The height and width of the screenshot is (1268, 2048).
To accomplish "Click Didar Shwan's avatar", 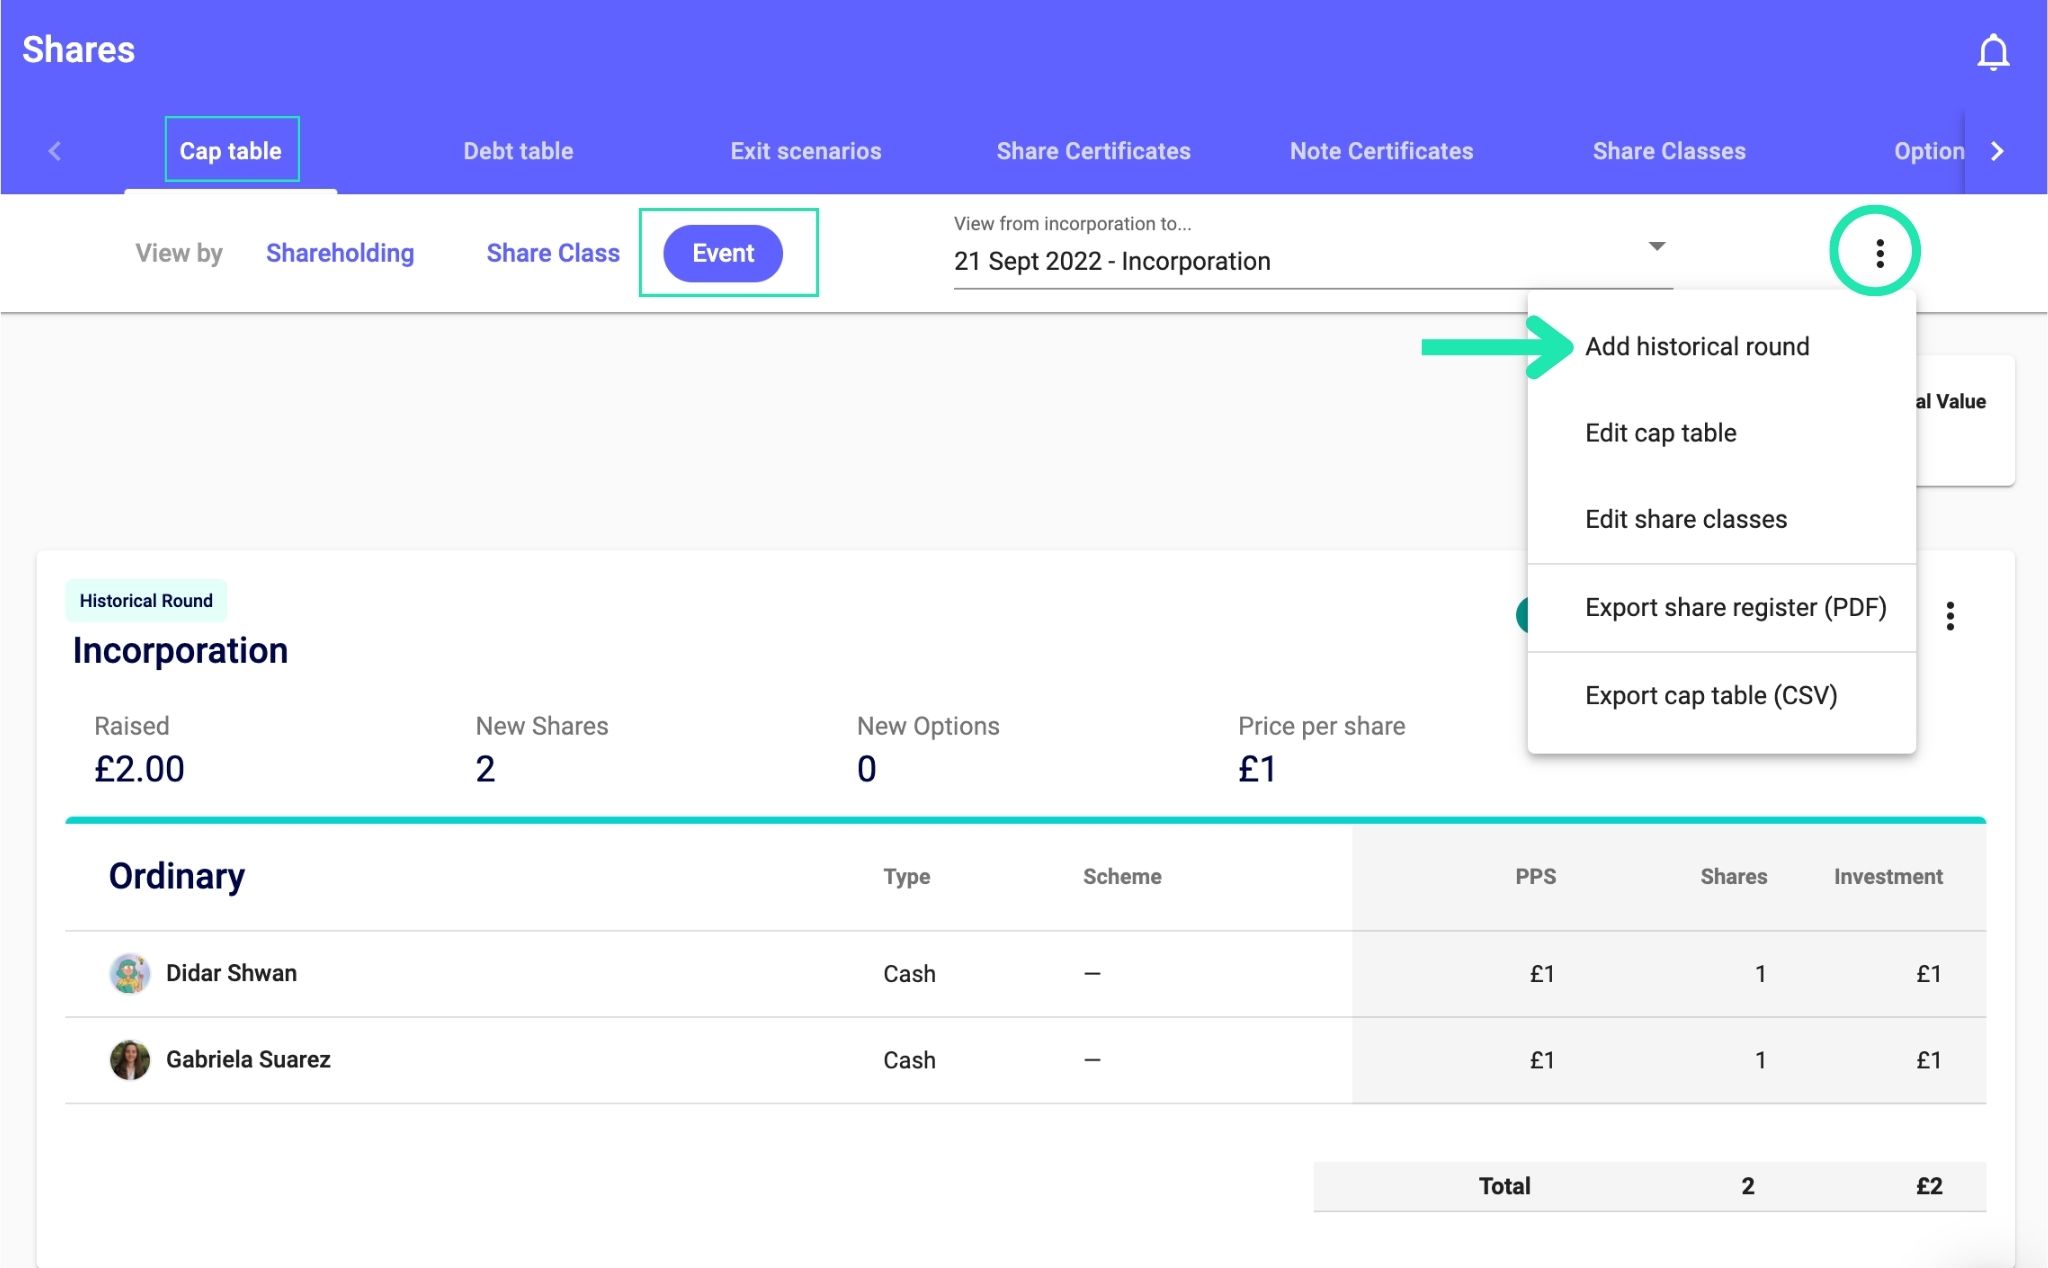I will (x=130, y=973).
